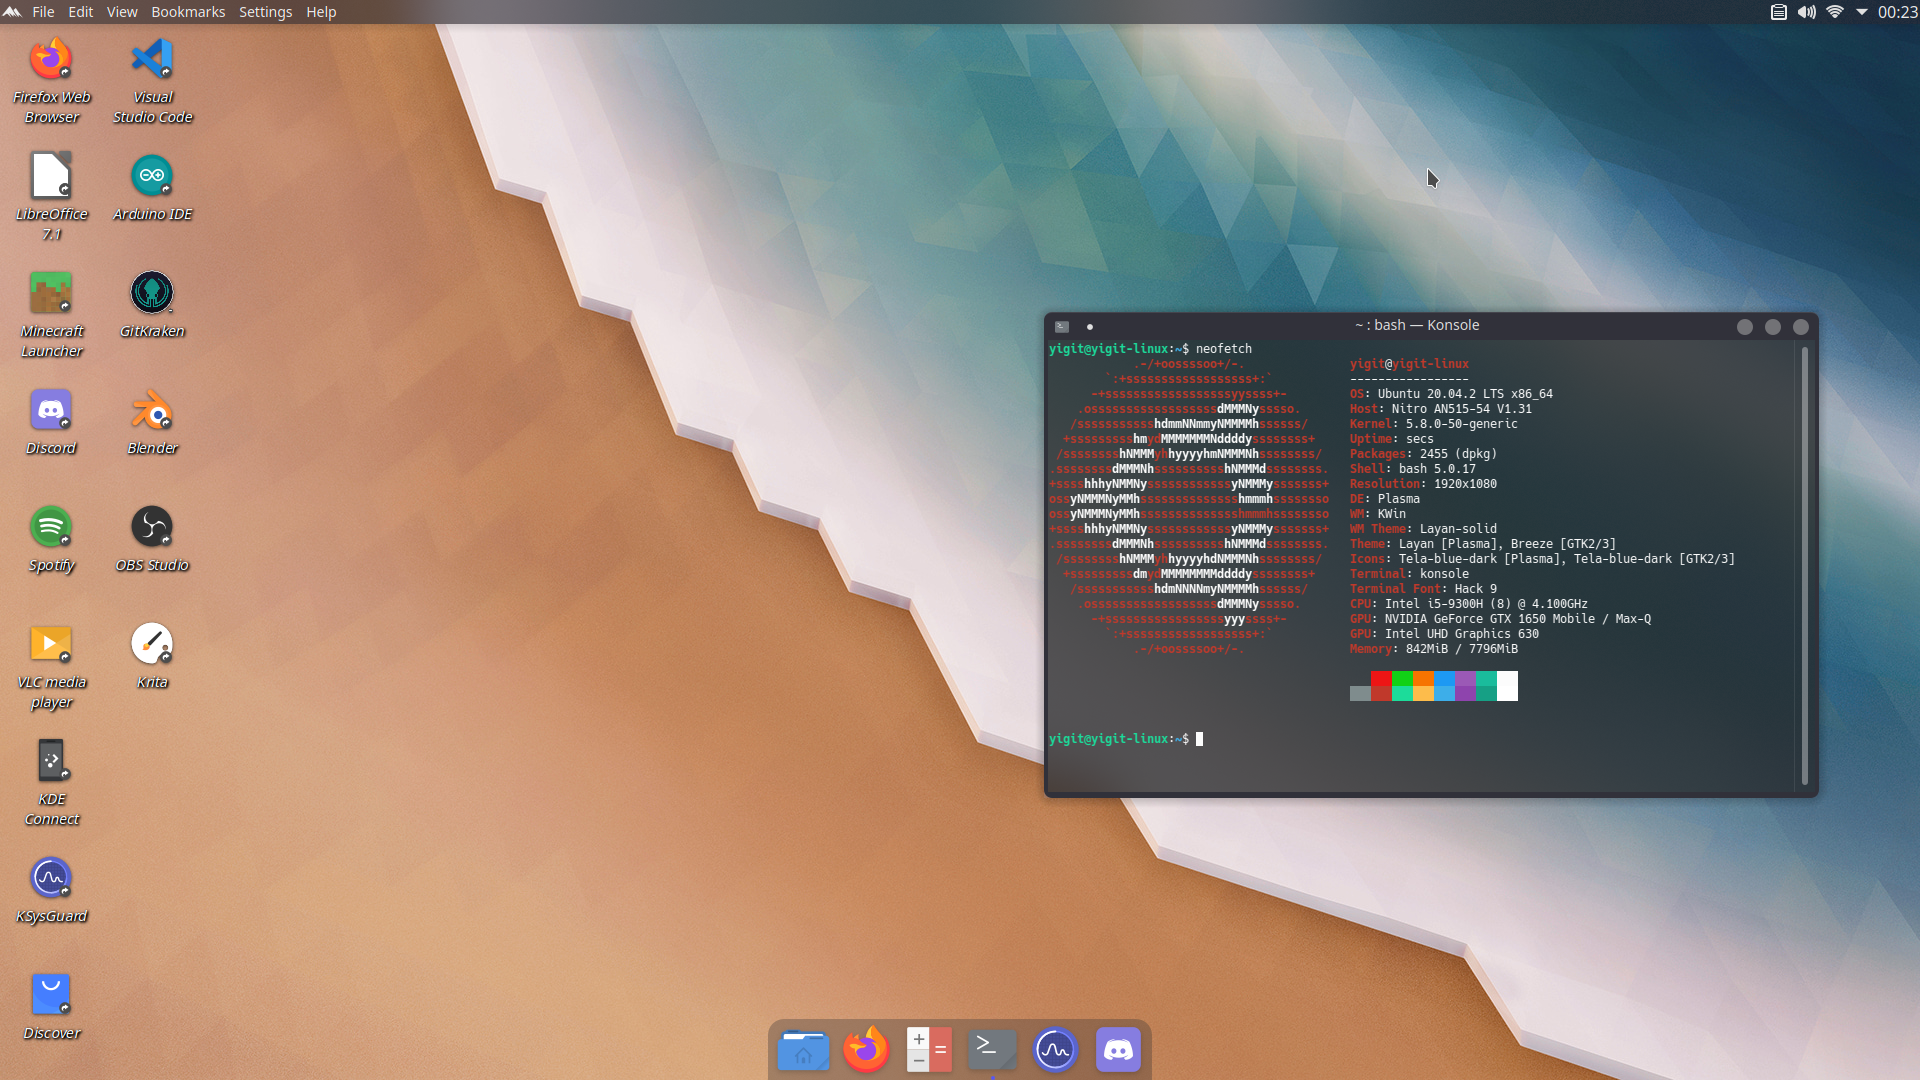Open Blender desktop shortcut
This screenshot has width=1920, height=1080.
point(152,410)
